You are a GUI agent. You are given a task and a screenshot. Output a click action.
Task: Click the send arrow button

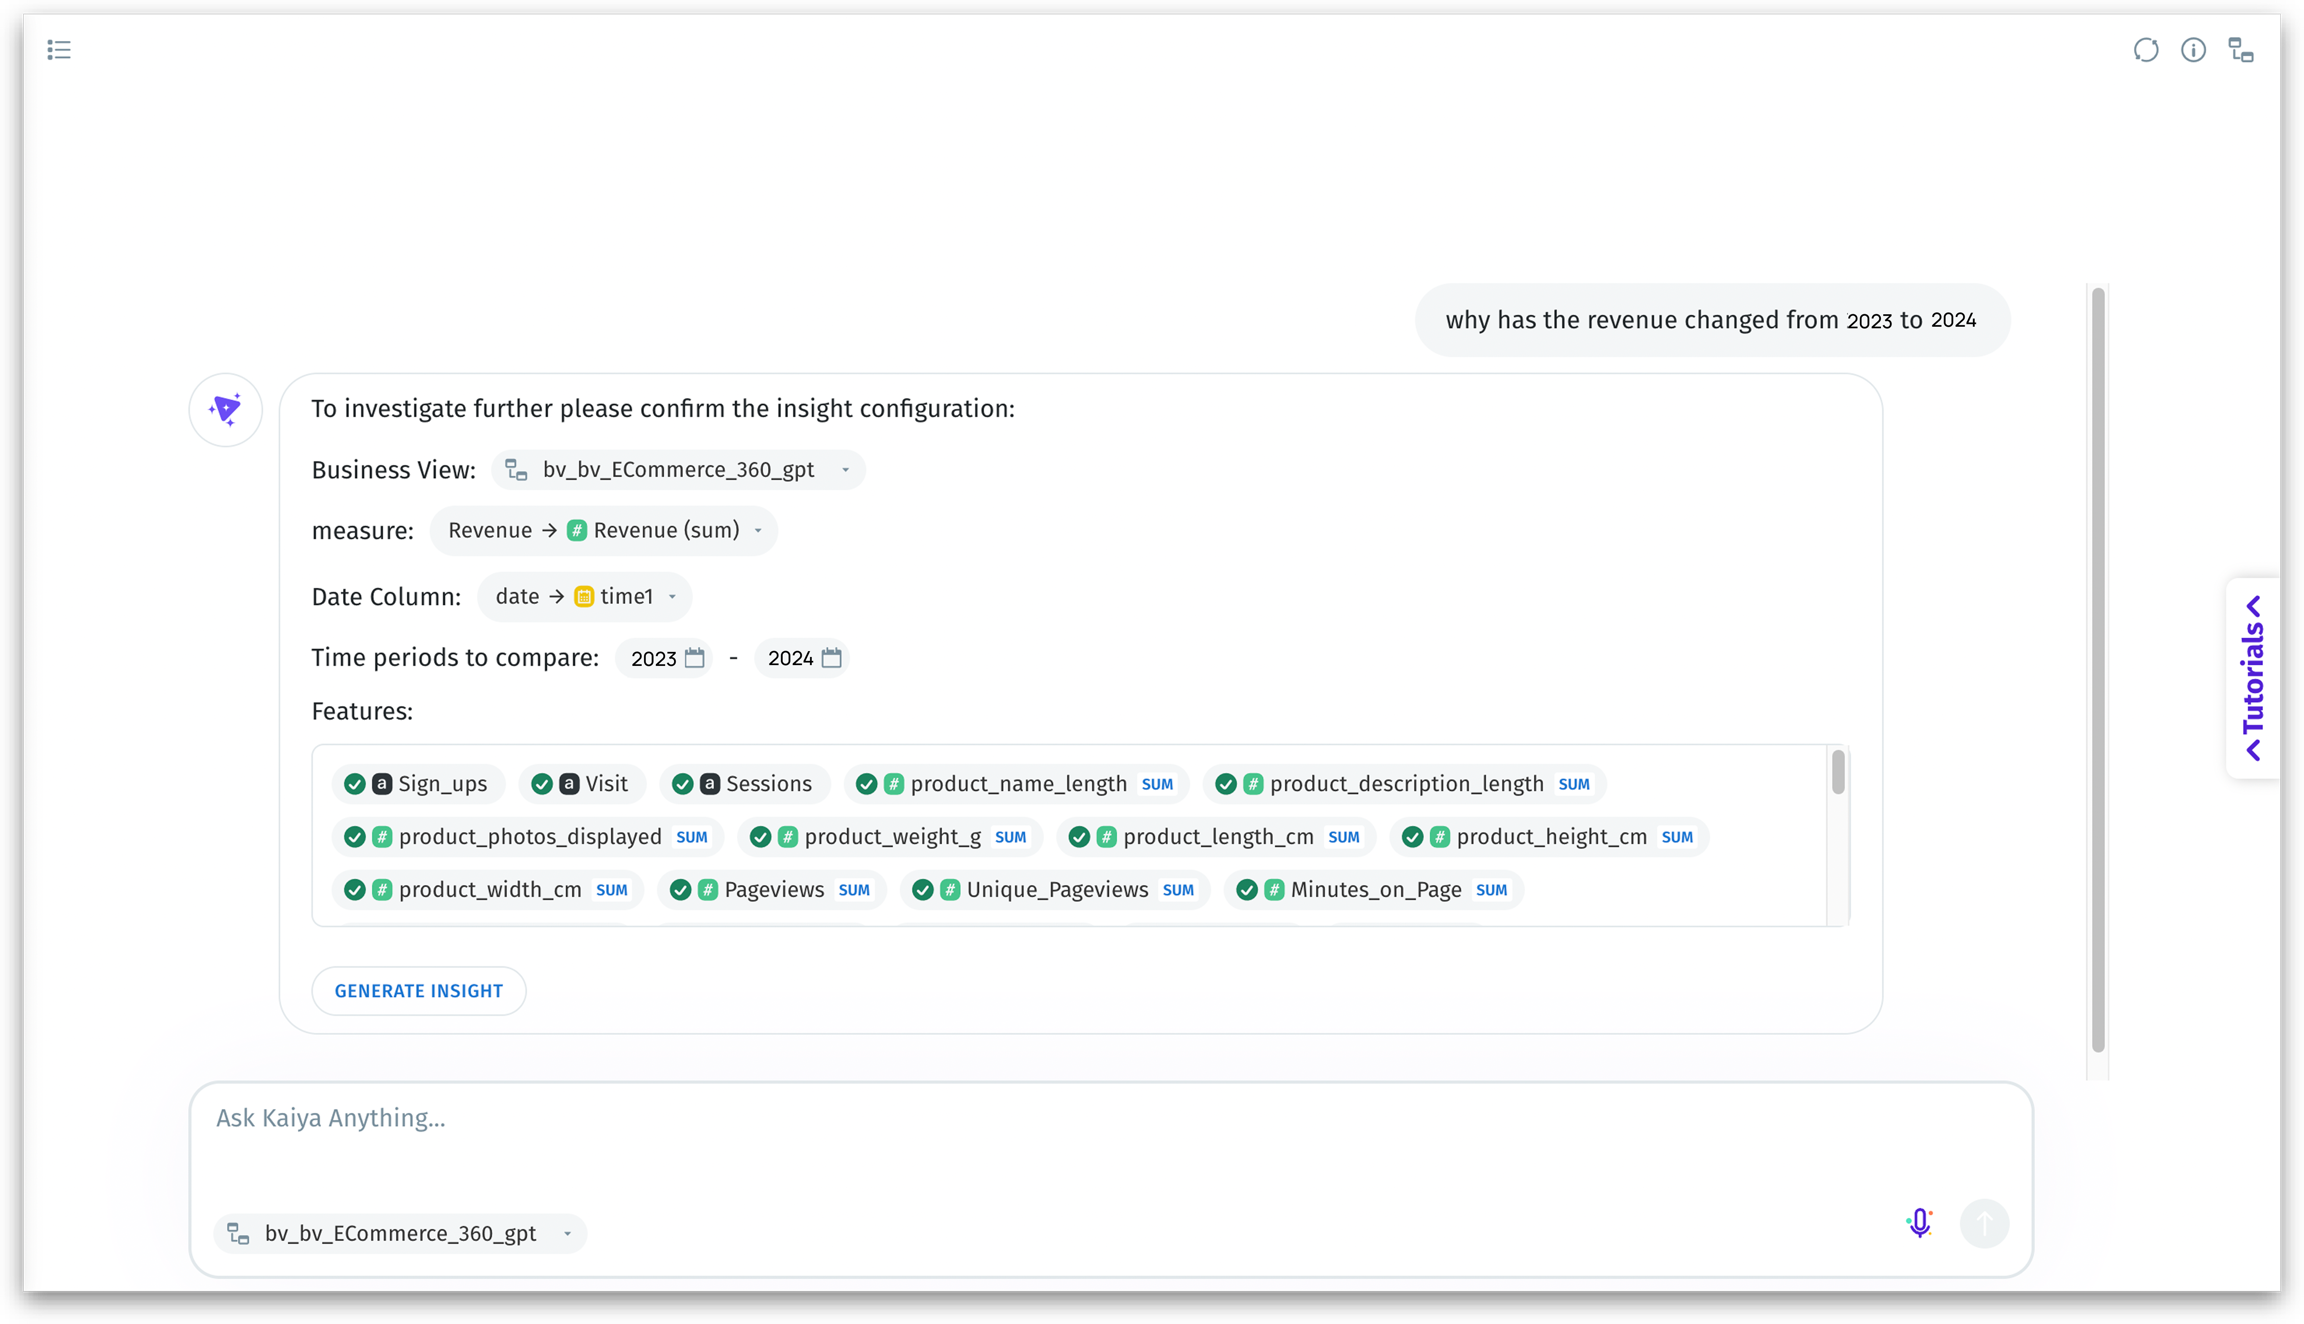click(1984, 1223)
